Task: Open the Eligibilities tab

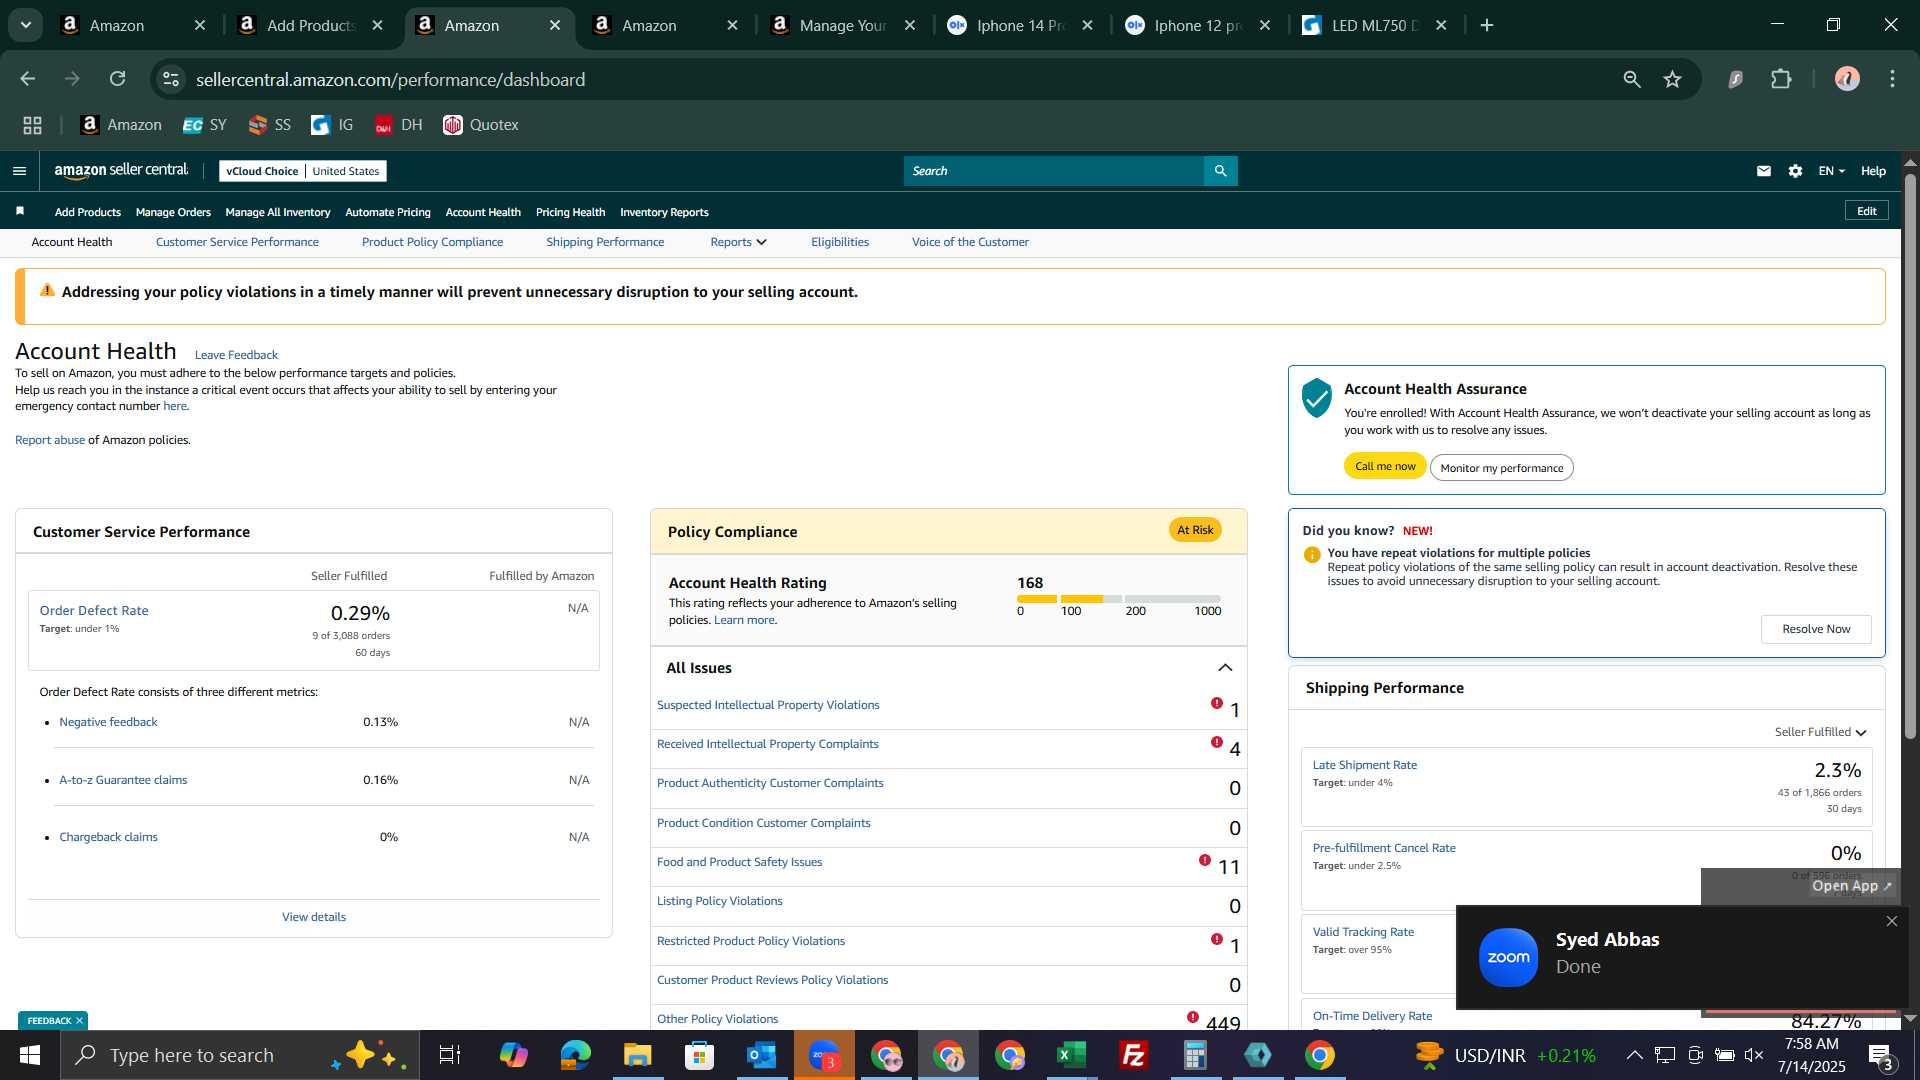Action: (840, 242)
